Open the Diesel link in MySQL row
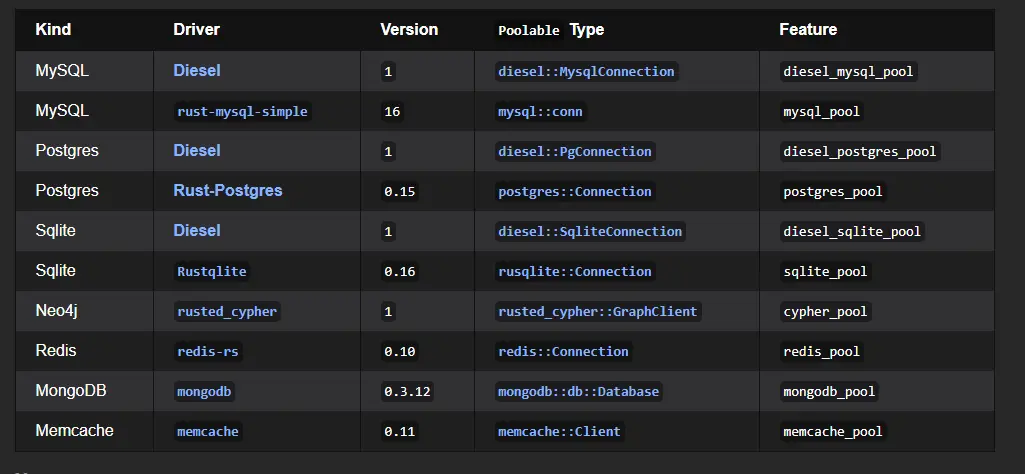This screenshot has height=474, width=1025. [197, 71]
